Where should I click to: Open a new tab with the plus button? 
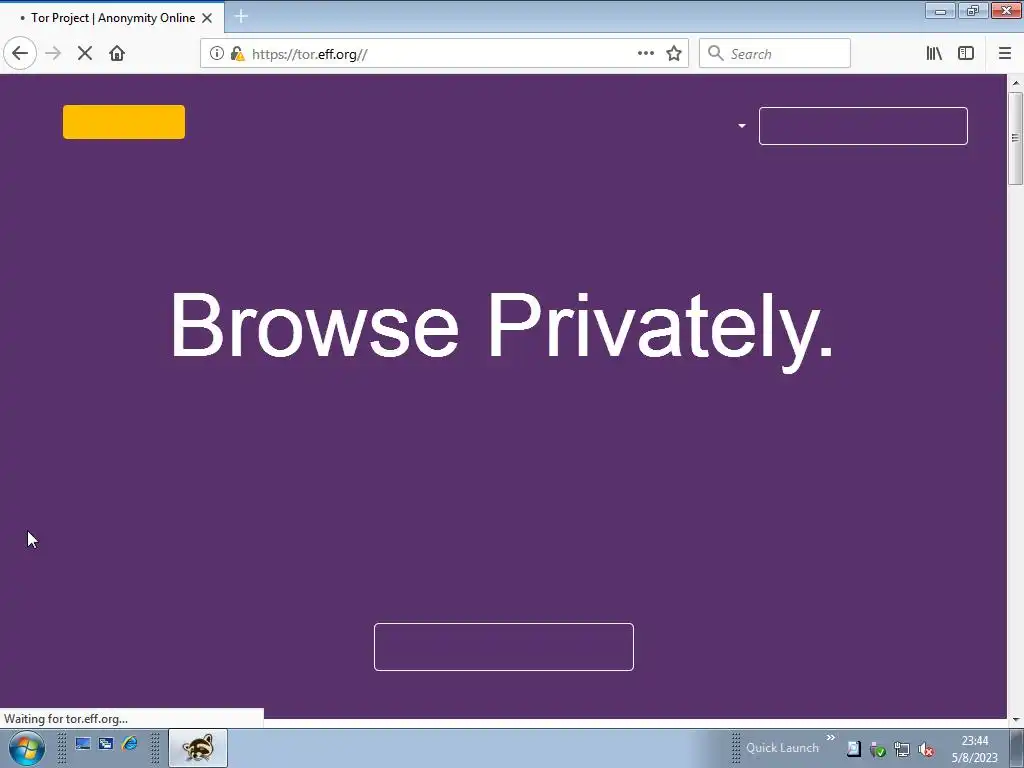(x=241, y=16)
